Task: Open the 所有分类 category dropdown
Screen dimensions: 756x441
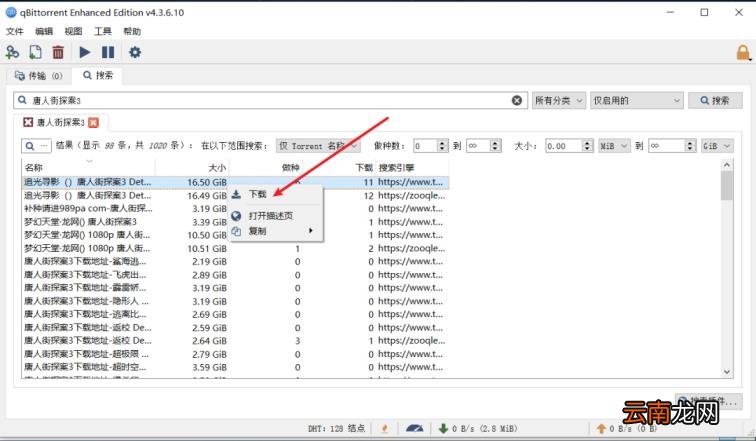Action: (x=559, y=100)
